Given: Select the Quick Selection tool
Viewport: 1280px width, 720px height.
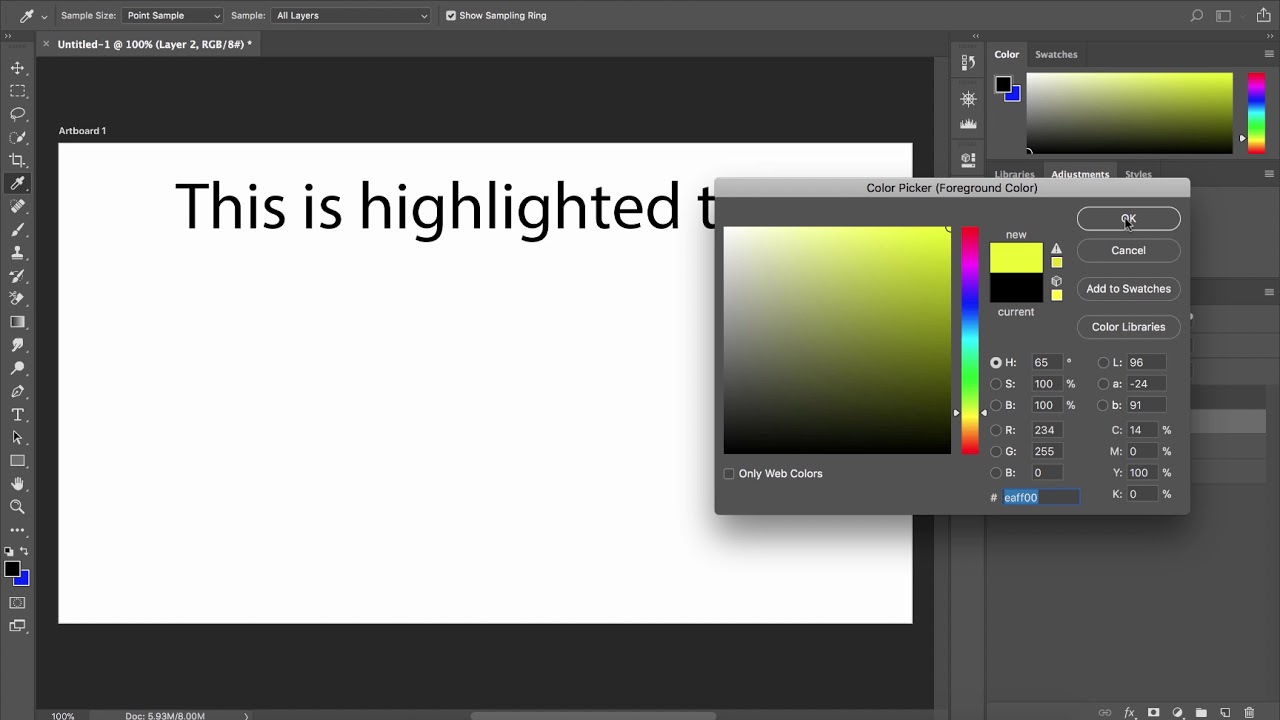Looking at the screenshot, I should pos(17,137).
